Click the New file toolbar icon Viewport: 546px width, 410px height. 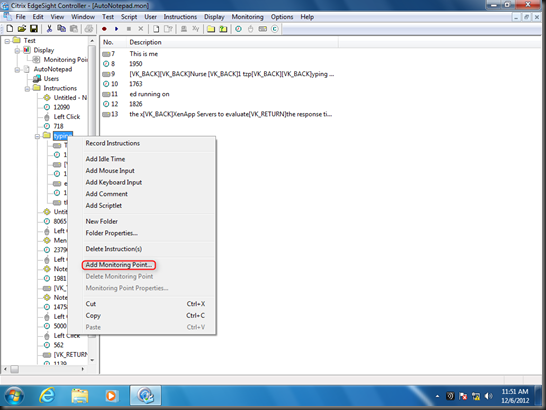[x=10, y=29]
